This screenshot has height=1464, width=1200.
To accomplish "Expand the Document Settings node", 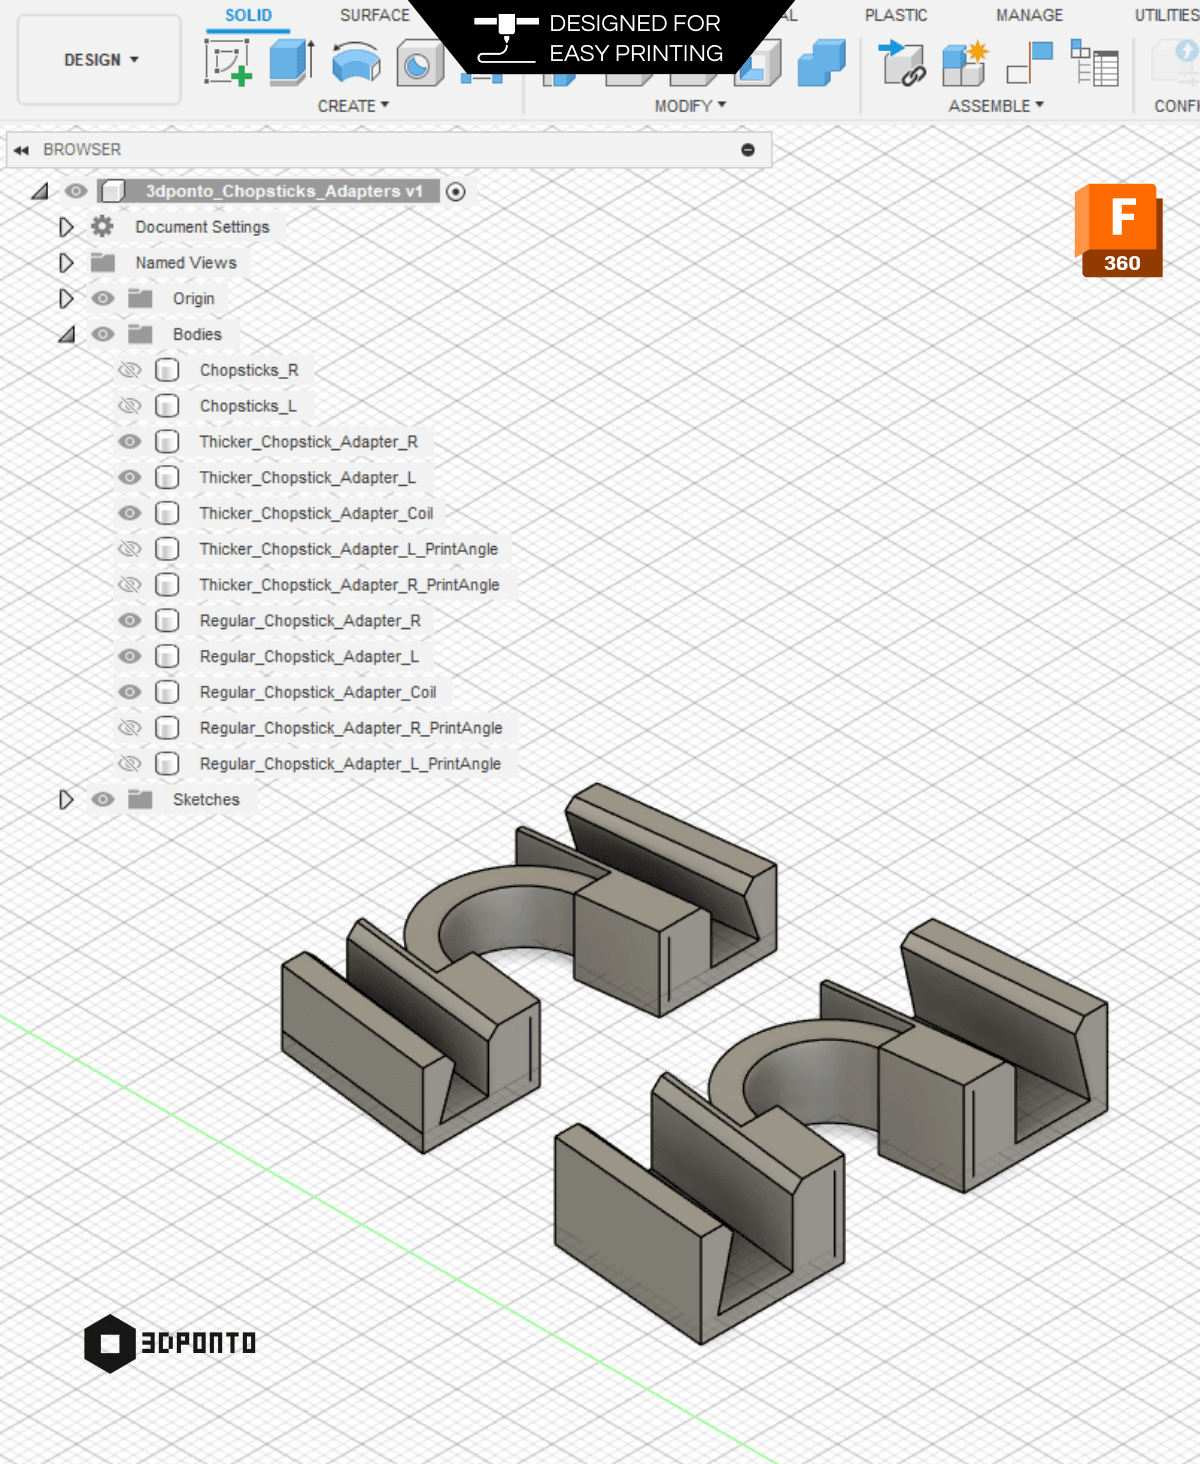I will pos(66,227).
